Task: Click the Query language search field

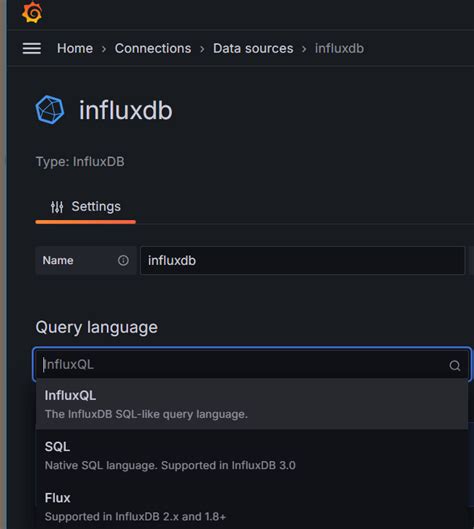Action: coord(252,365)
